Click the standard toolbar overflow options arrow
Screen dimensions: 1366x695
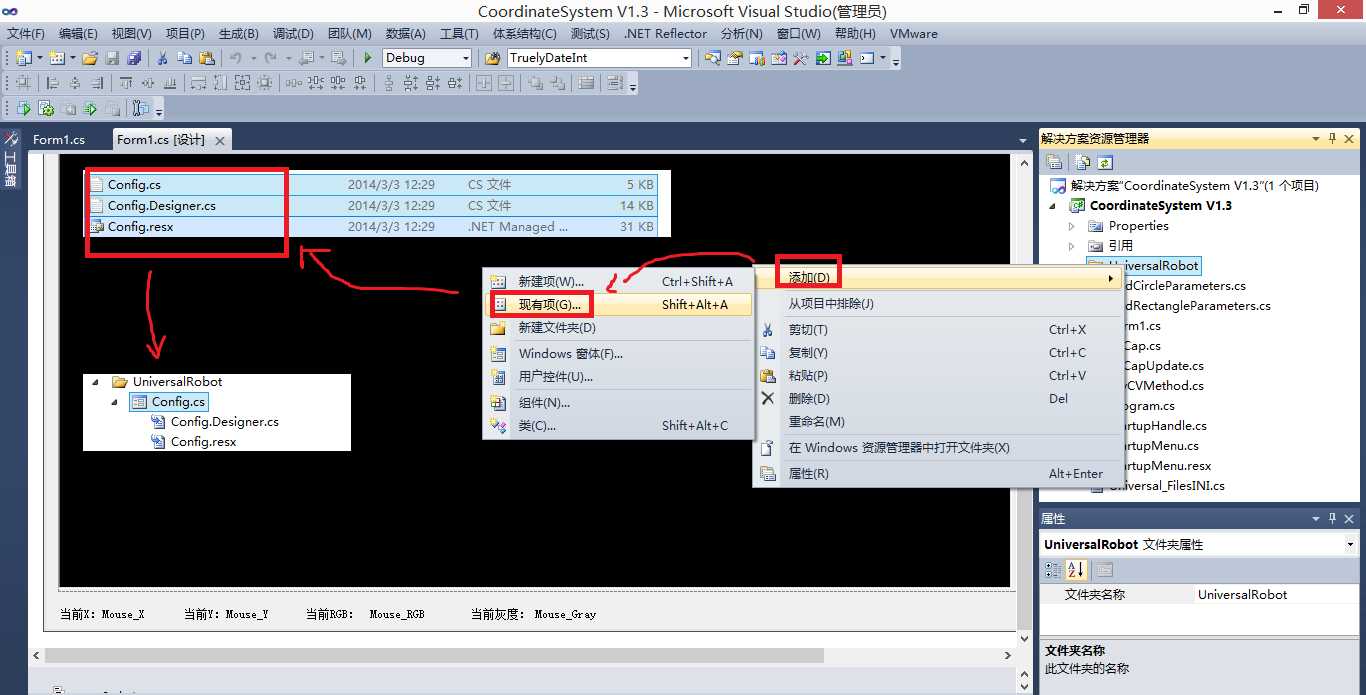(896, 60)
